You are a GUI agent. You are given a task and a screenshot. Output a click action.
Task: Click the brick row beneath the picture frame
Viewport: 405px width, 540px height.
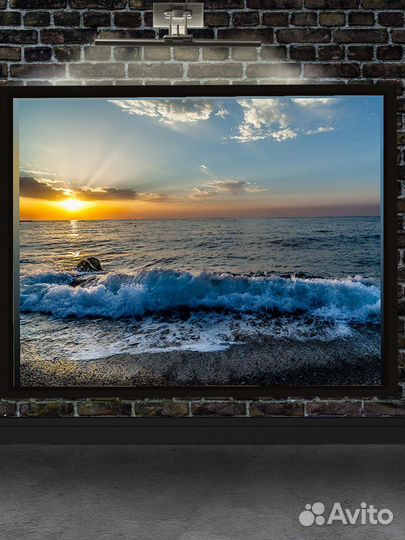coord(202,408)
